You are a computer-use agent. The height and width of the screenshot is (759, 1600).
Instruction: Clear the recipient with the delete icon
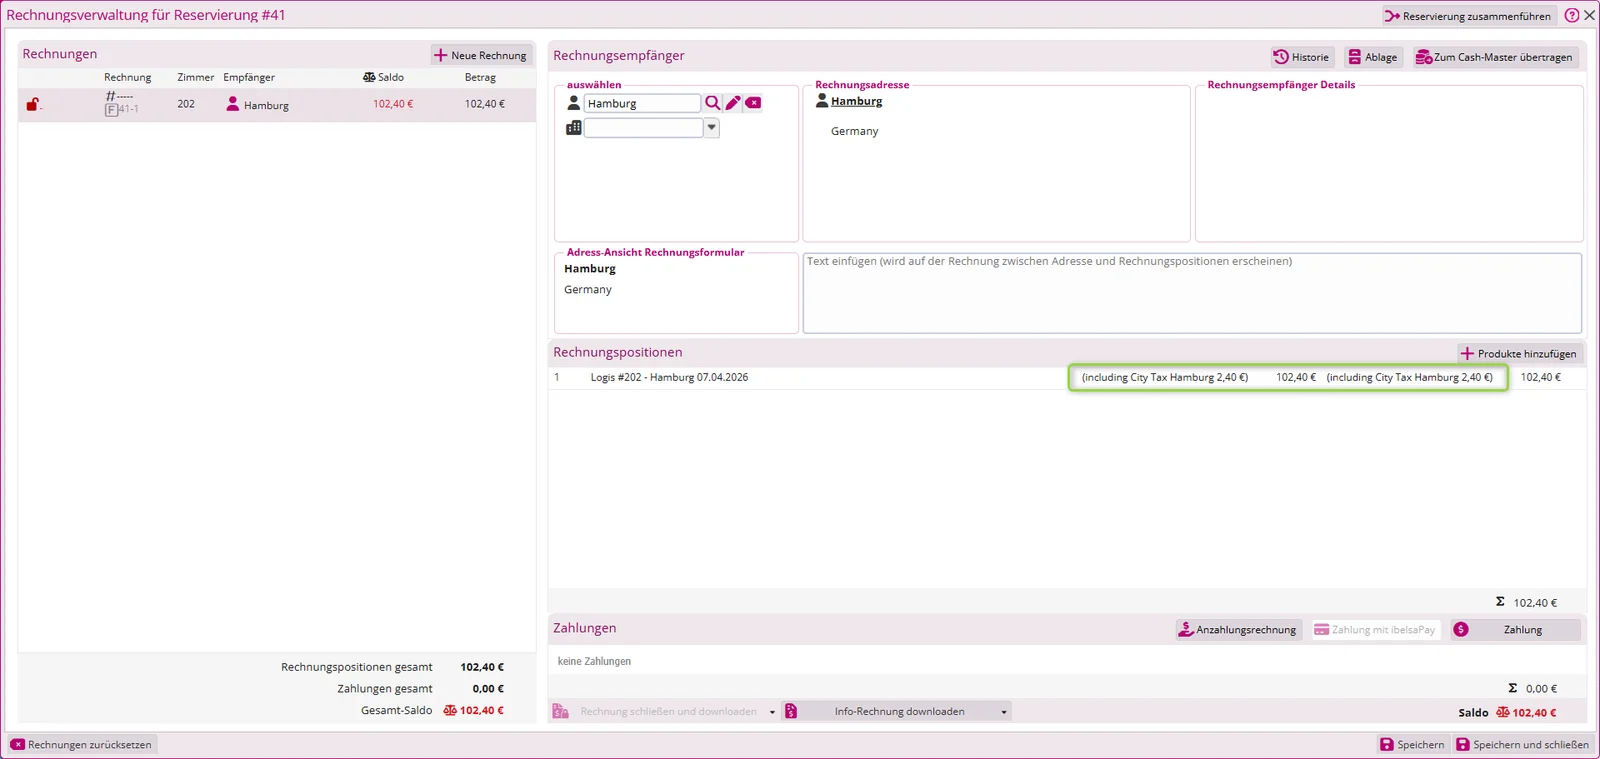pyautogui.click(x=753, y=103)
